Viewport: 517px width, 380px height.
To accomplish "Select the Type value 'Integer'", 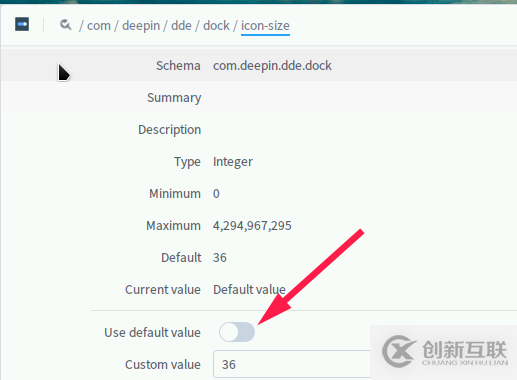I will (x=233, y=162).
